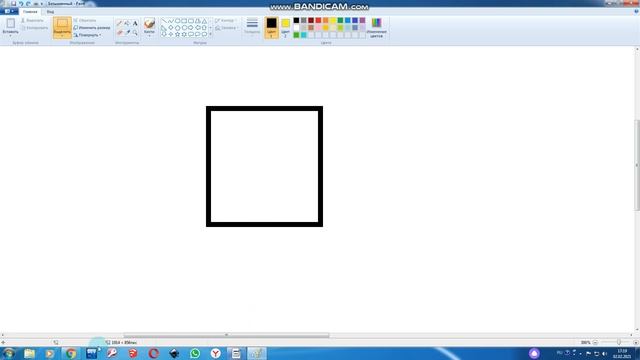Expand the shapes gallery with bottom arrow

pos(211,35)
